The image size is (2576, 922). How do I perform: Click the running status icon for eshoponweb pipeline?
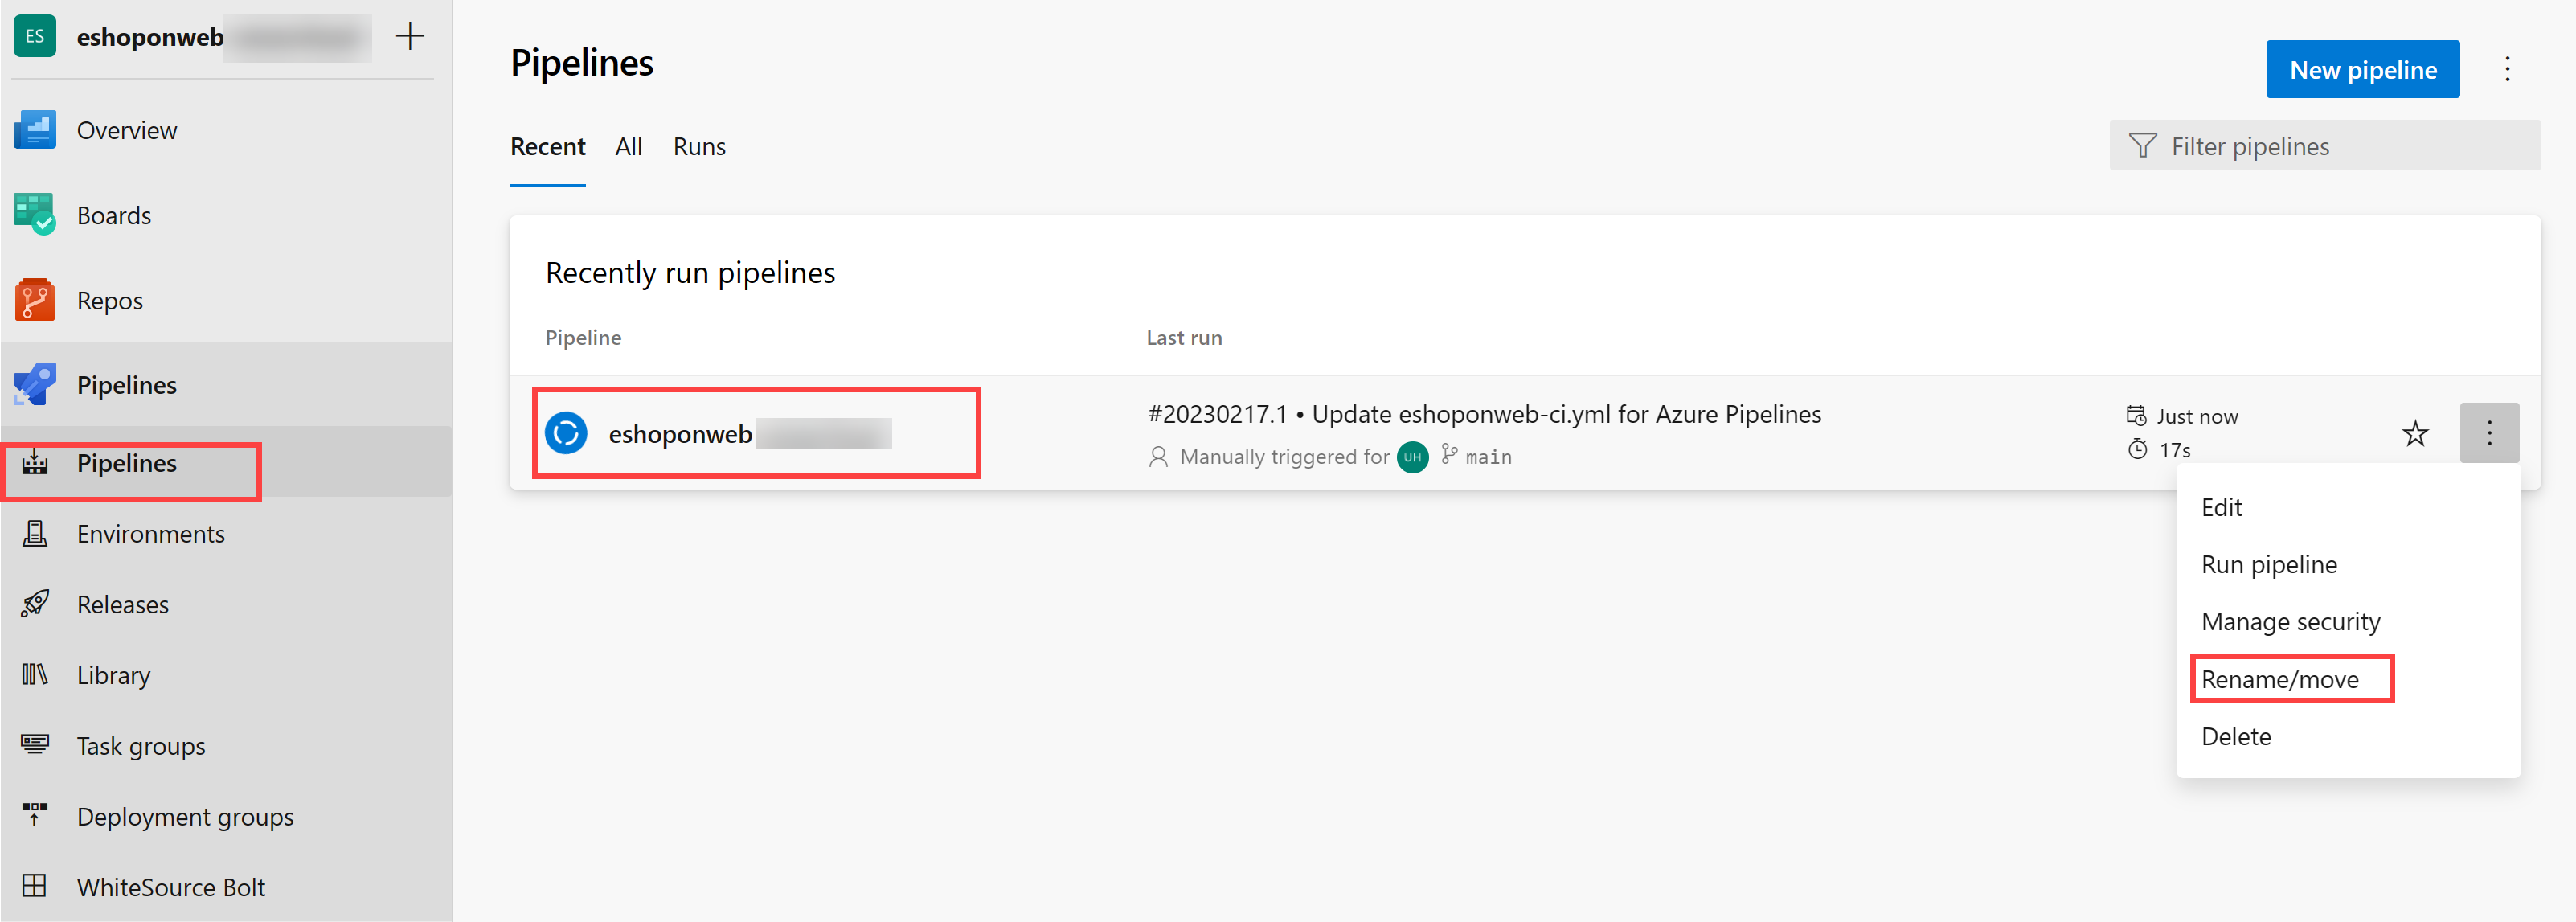(x=566, y=433)
